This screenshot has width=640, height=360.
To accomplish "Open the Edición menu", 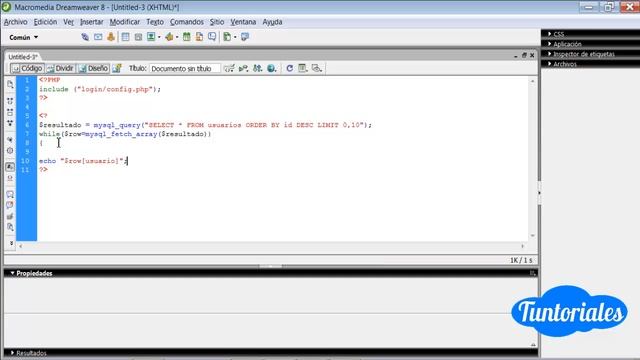I will click(x=45, y=22).
